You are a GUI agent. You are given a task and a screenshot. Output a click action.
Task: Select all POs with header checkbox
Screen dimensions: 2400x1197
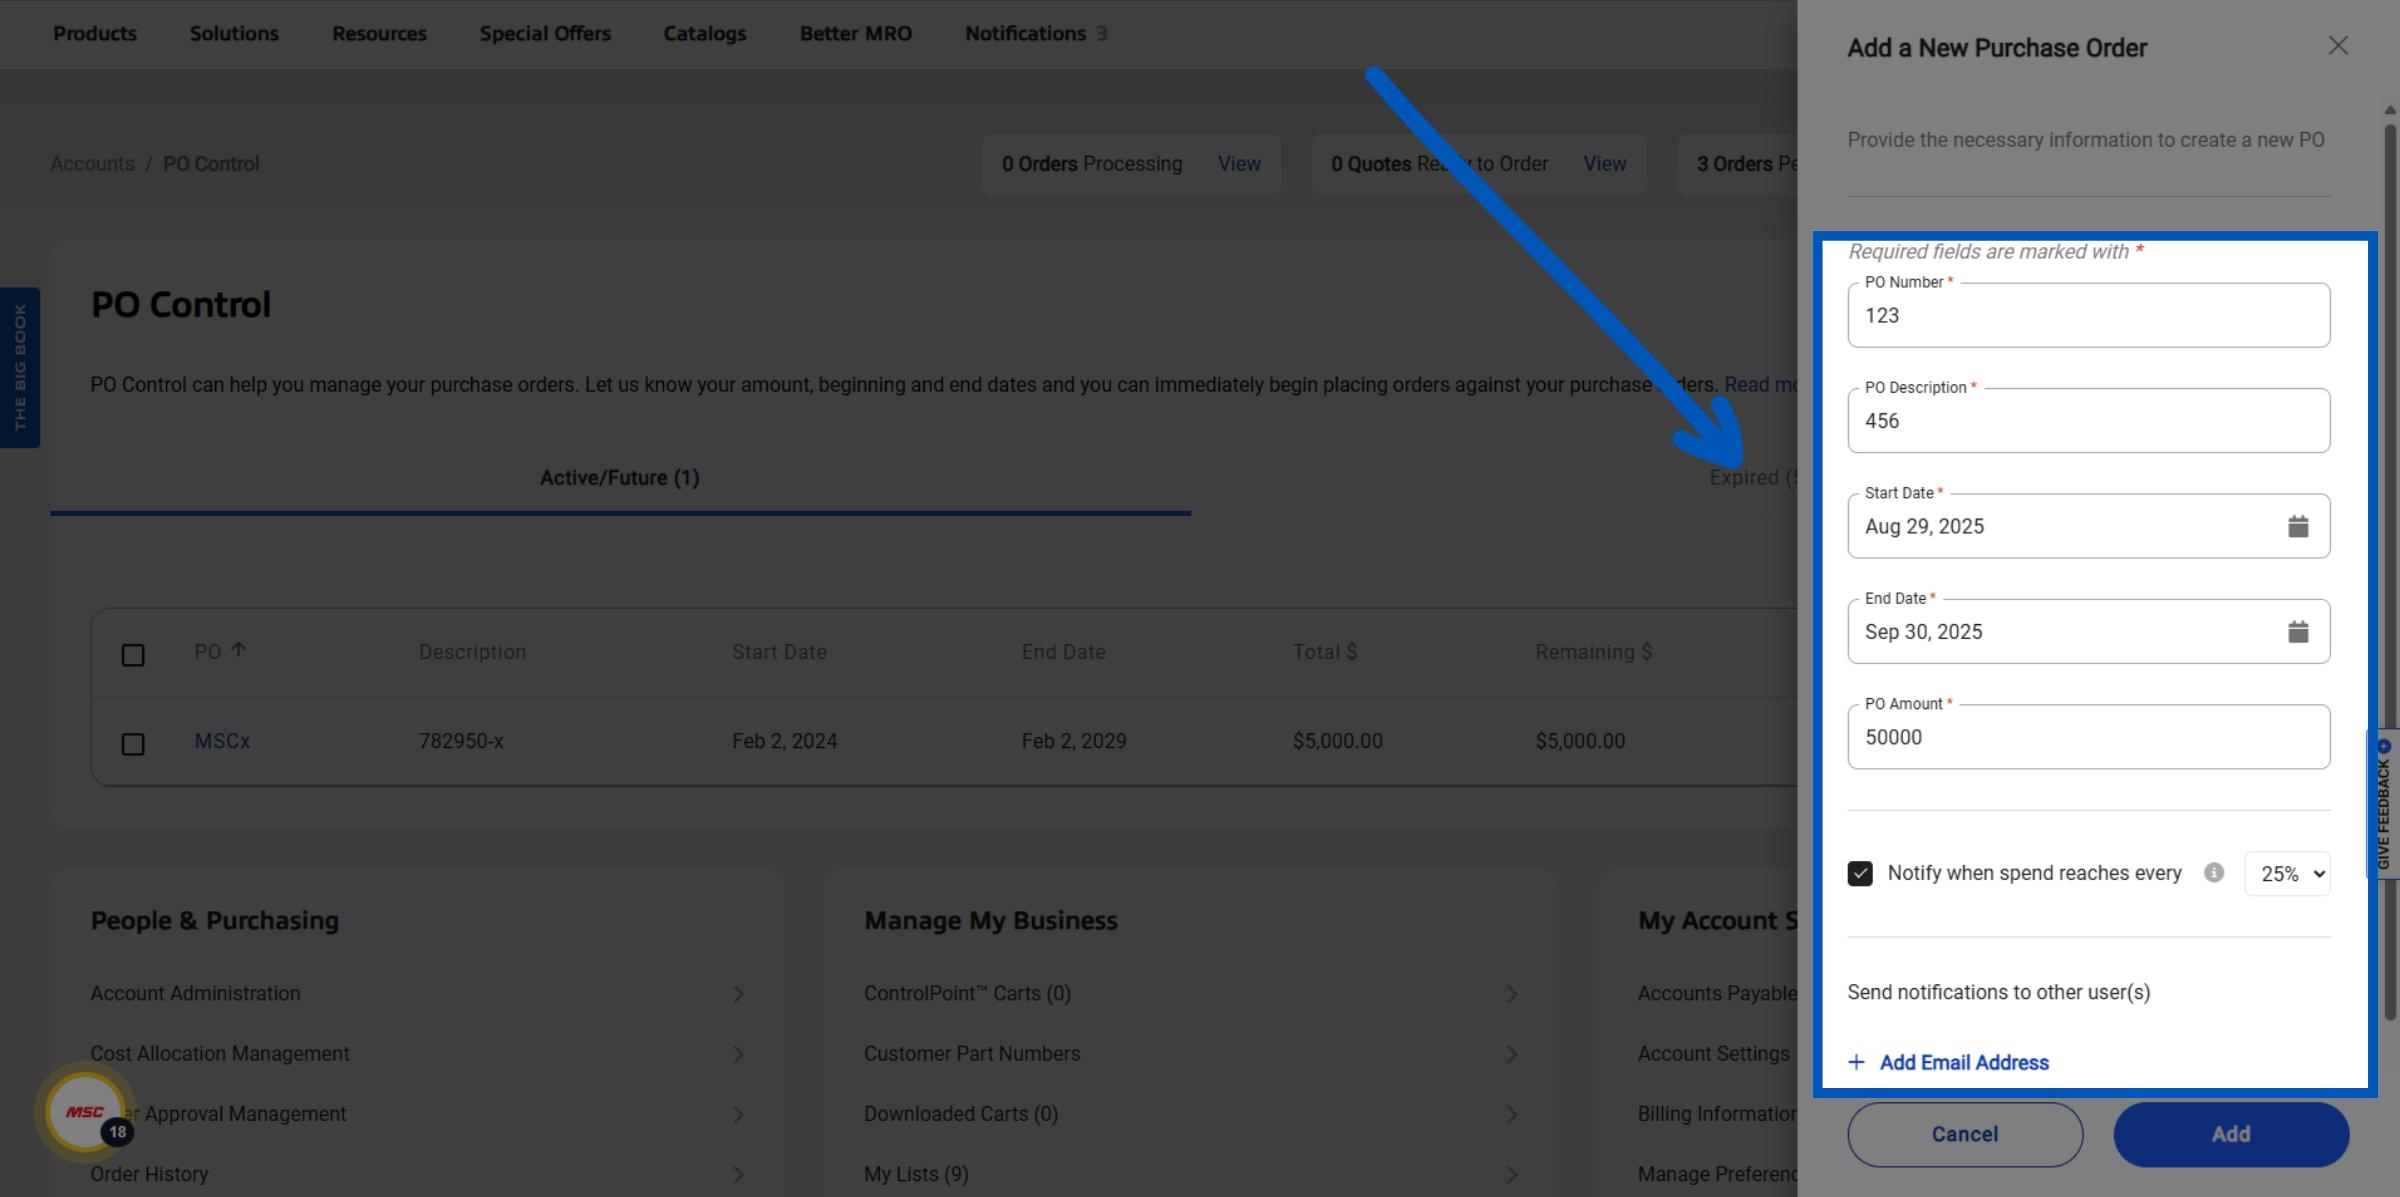[x=133, y=655]
